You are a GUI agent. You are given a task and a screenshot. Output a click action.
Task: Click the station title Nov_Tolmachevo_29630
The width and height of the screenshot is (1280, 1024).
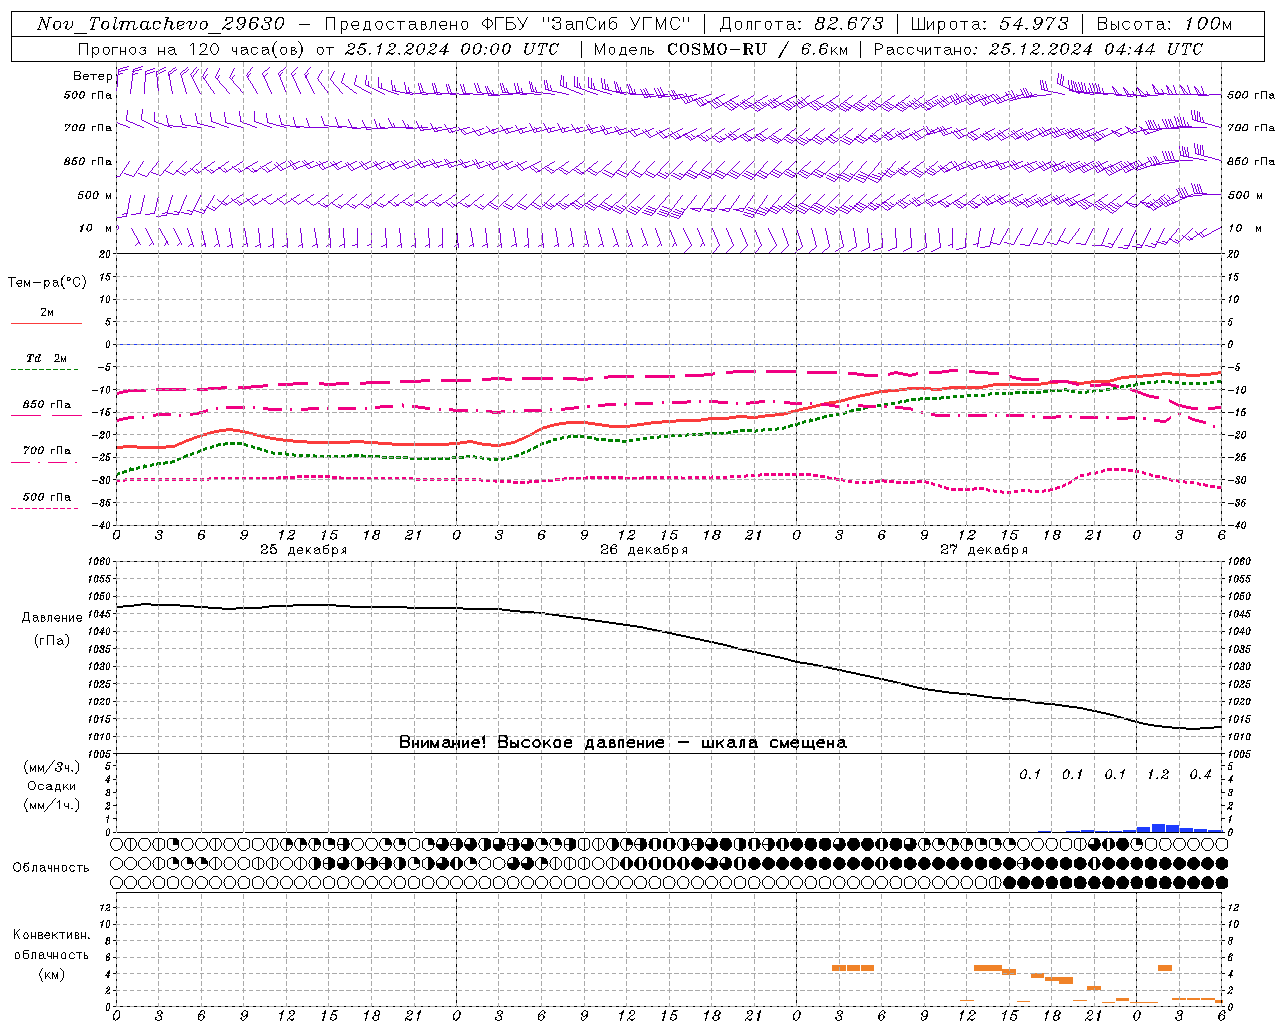tap(160, 24)
